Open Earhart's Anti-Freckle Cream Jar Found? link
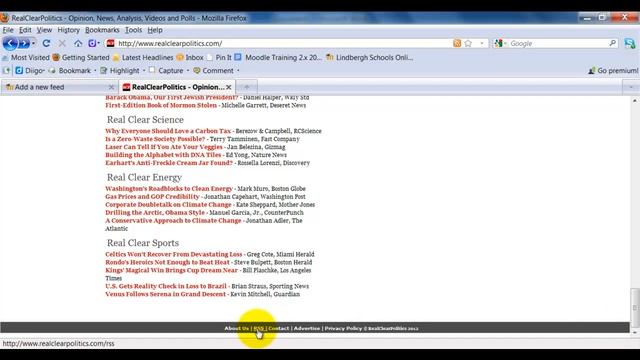The height and width of the screenshot is (360, 640). pyautogui.click(x=169, y=163)
